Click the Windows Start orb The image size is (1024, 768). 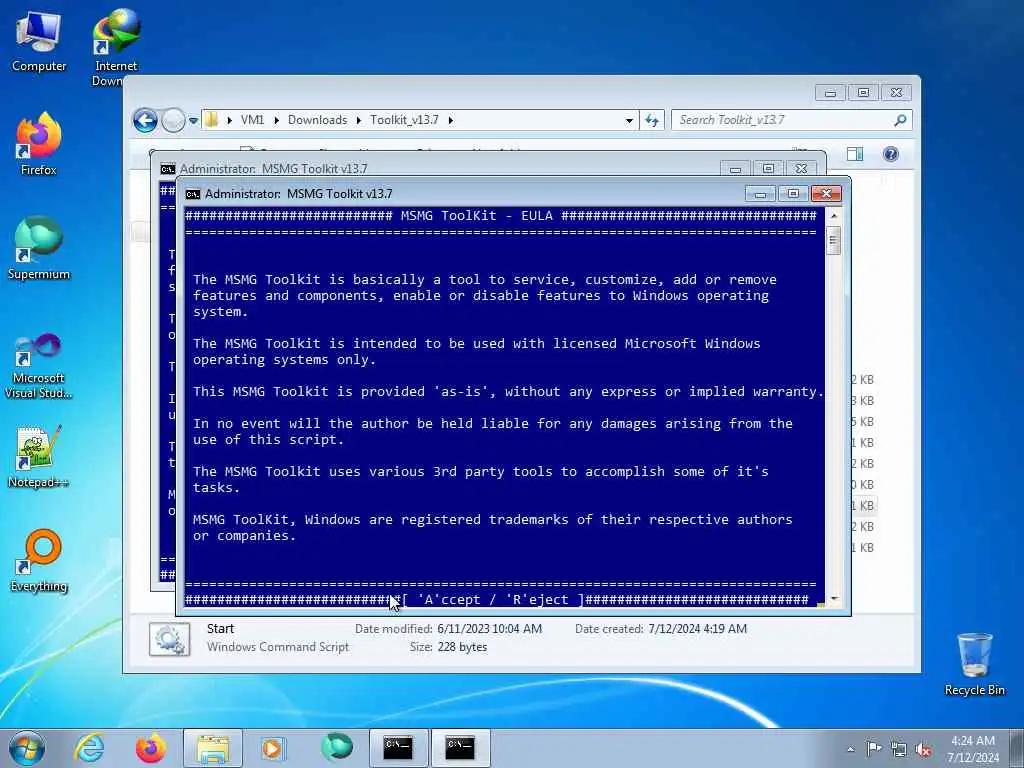coord(27,748)
